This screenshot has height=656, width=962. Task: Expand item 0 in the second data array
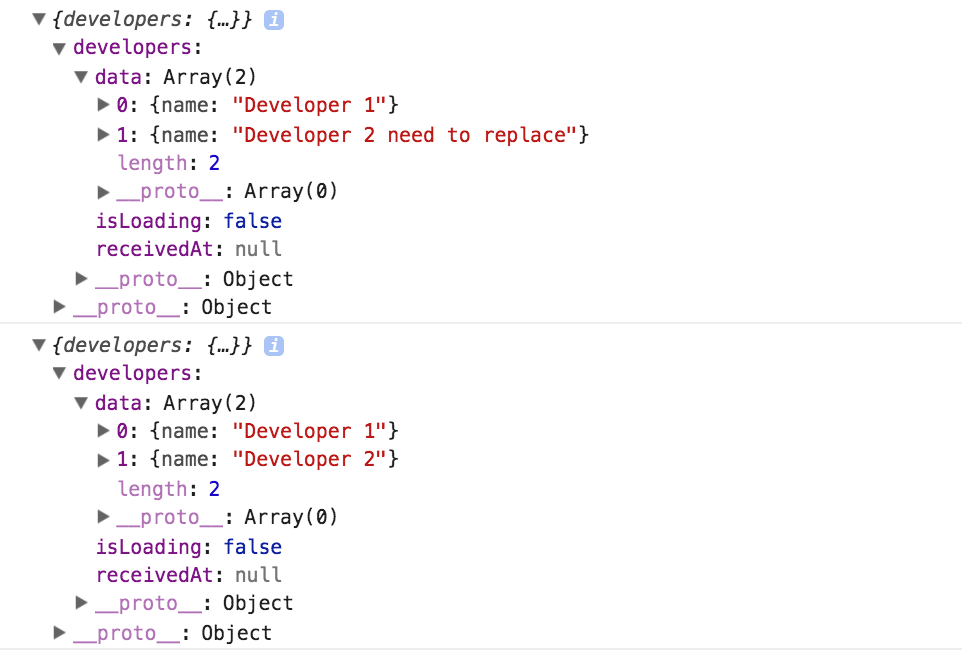(x=103, y=431)
